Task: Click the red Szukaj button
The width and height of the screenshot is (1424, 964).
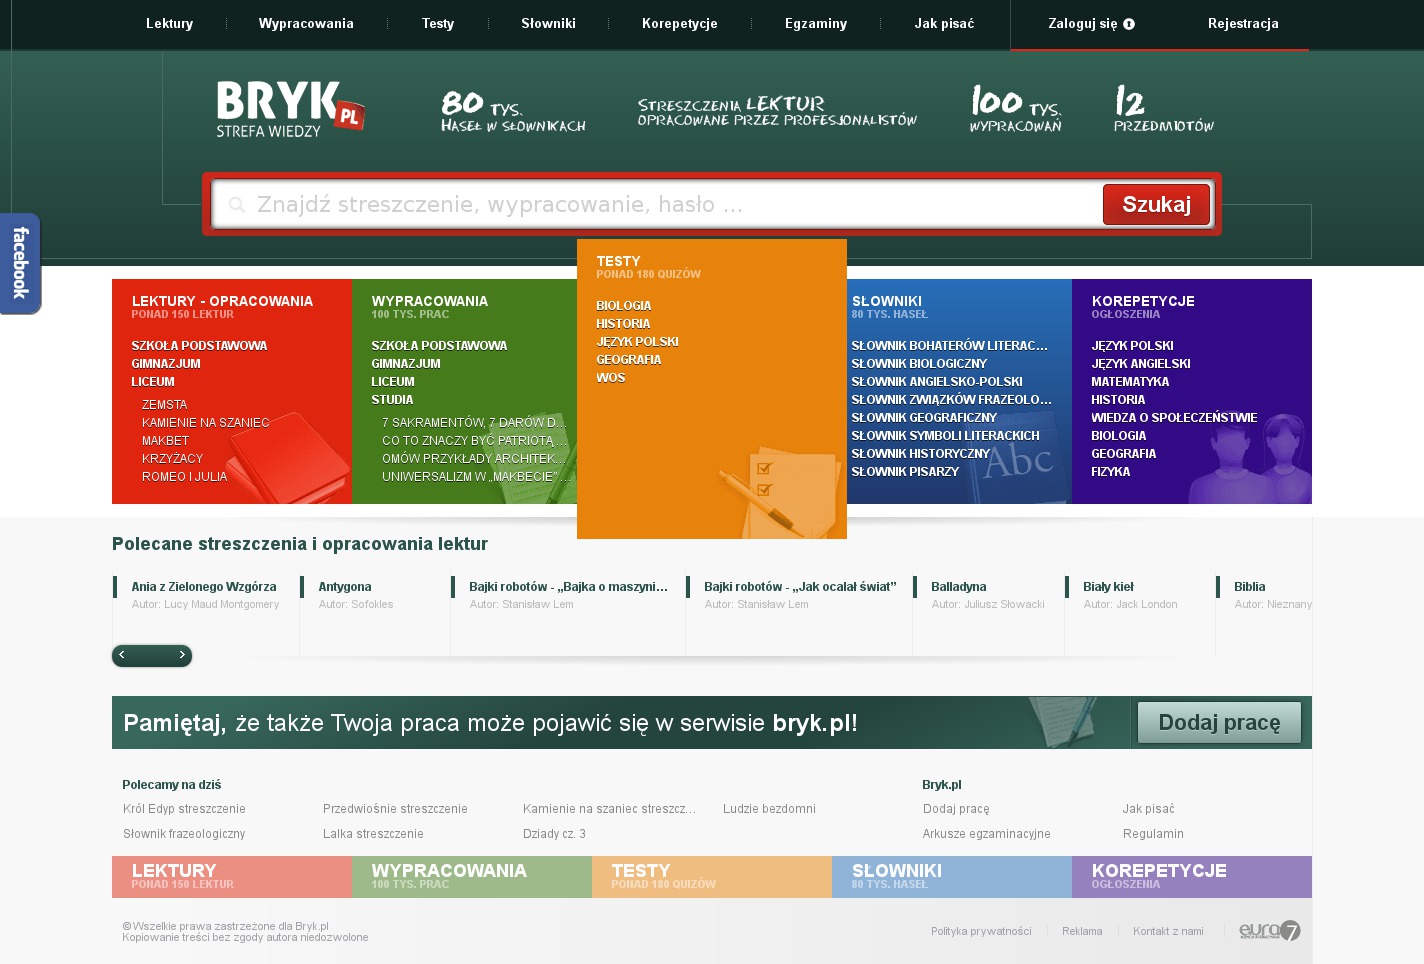Action: click(x=1157, y=205)
